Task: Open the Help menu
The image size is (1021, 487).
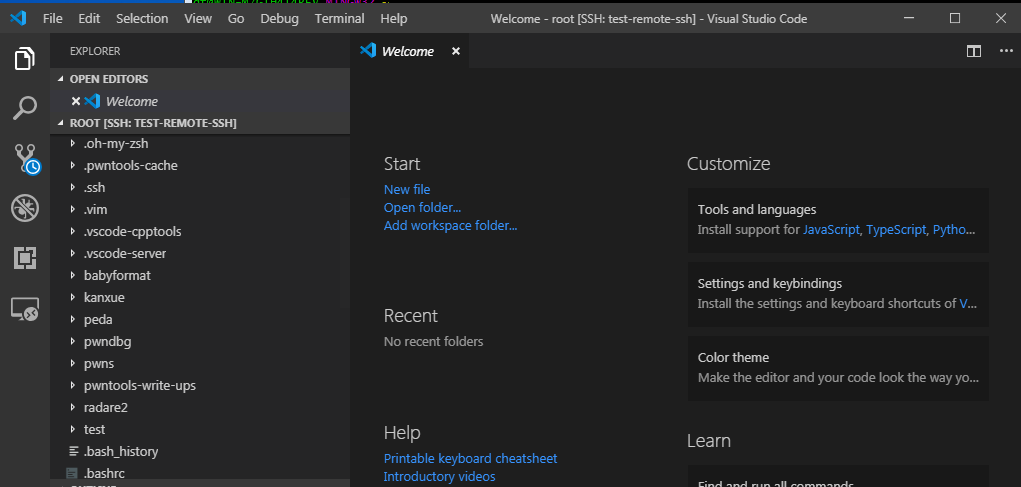Action: pos(393,18)
